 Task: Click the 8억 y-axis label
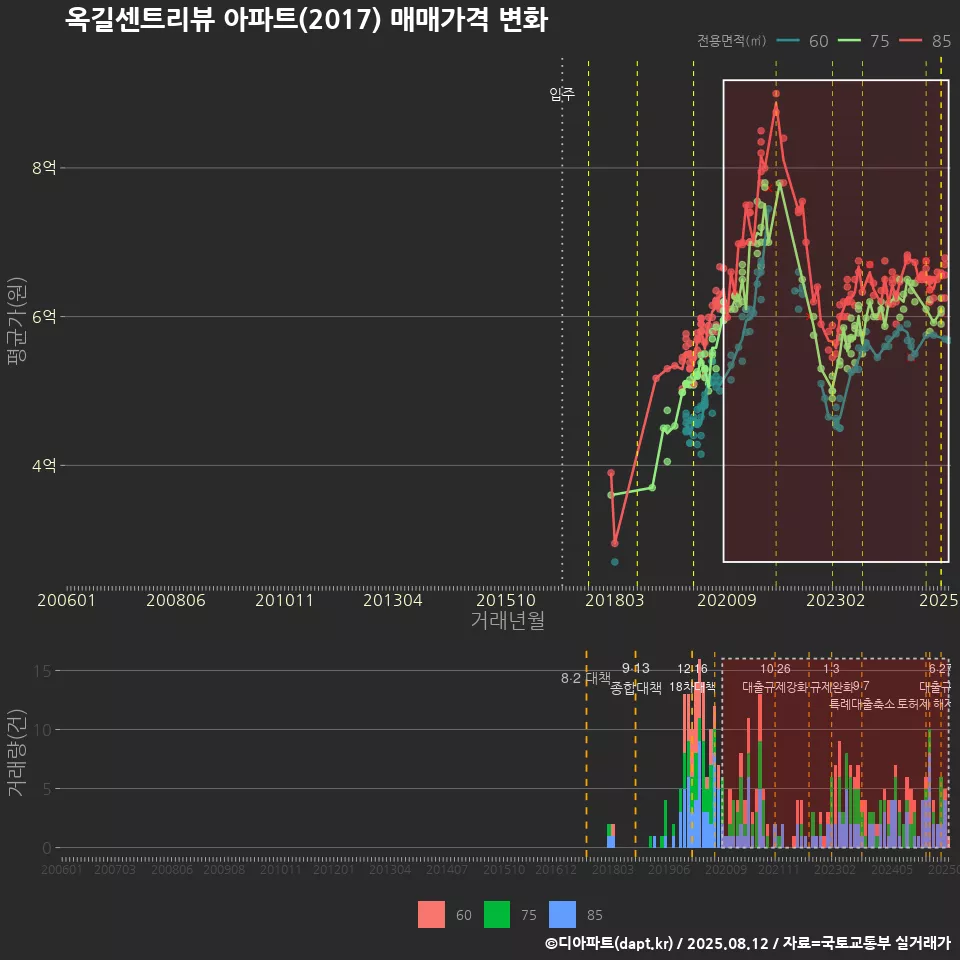tap(44, 168)
